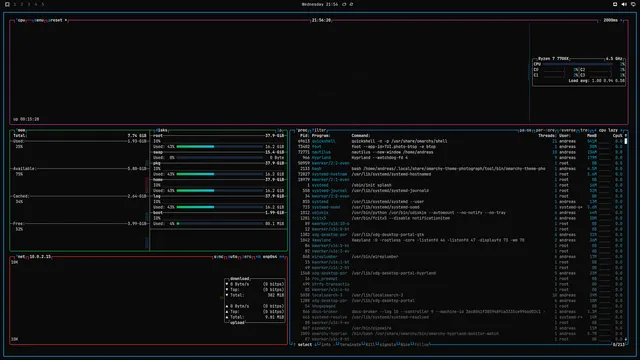Select the systemd-journald process row
The width and height of the screenshot is (640, 360).
pyautogui.click(x=460, y=191)
